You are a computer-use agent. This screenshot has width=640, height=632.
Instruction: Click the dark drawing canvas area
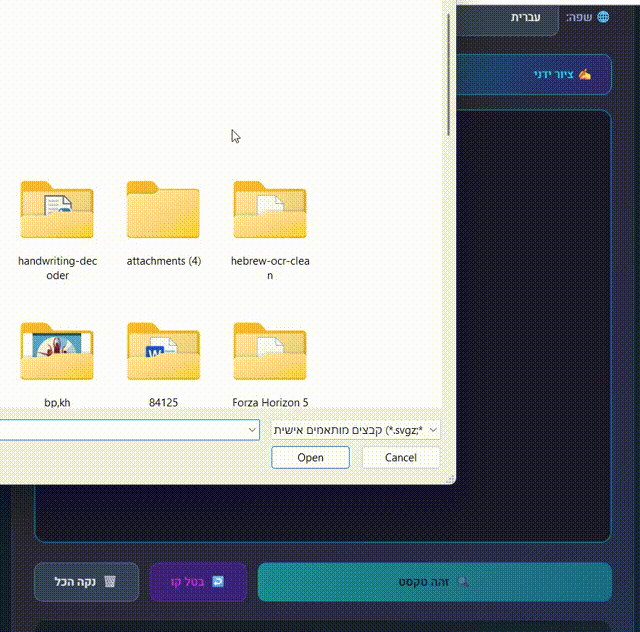530,320
